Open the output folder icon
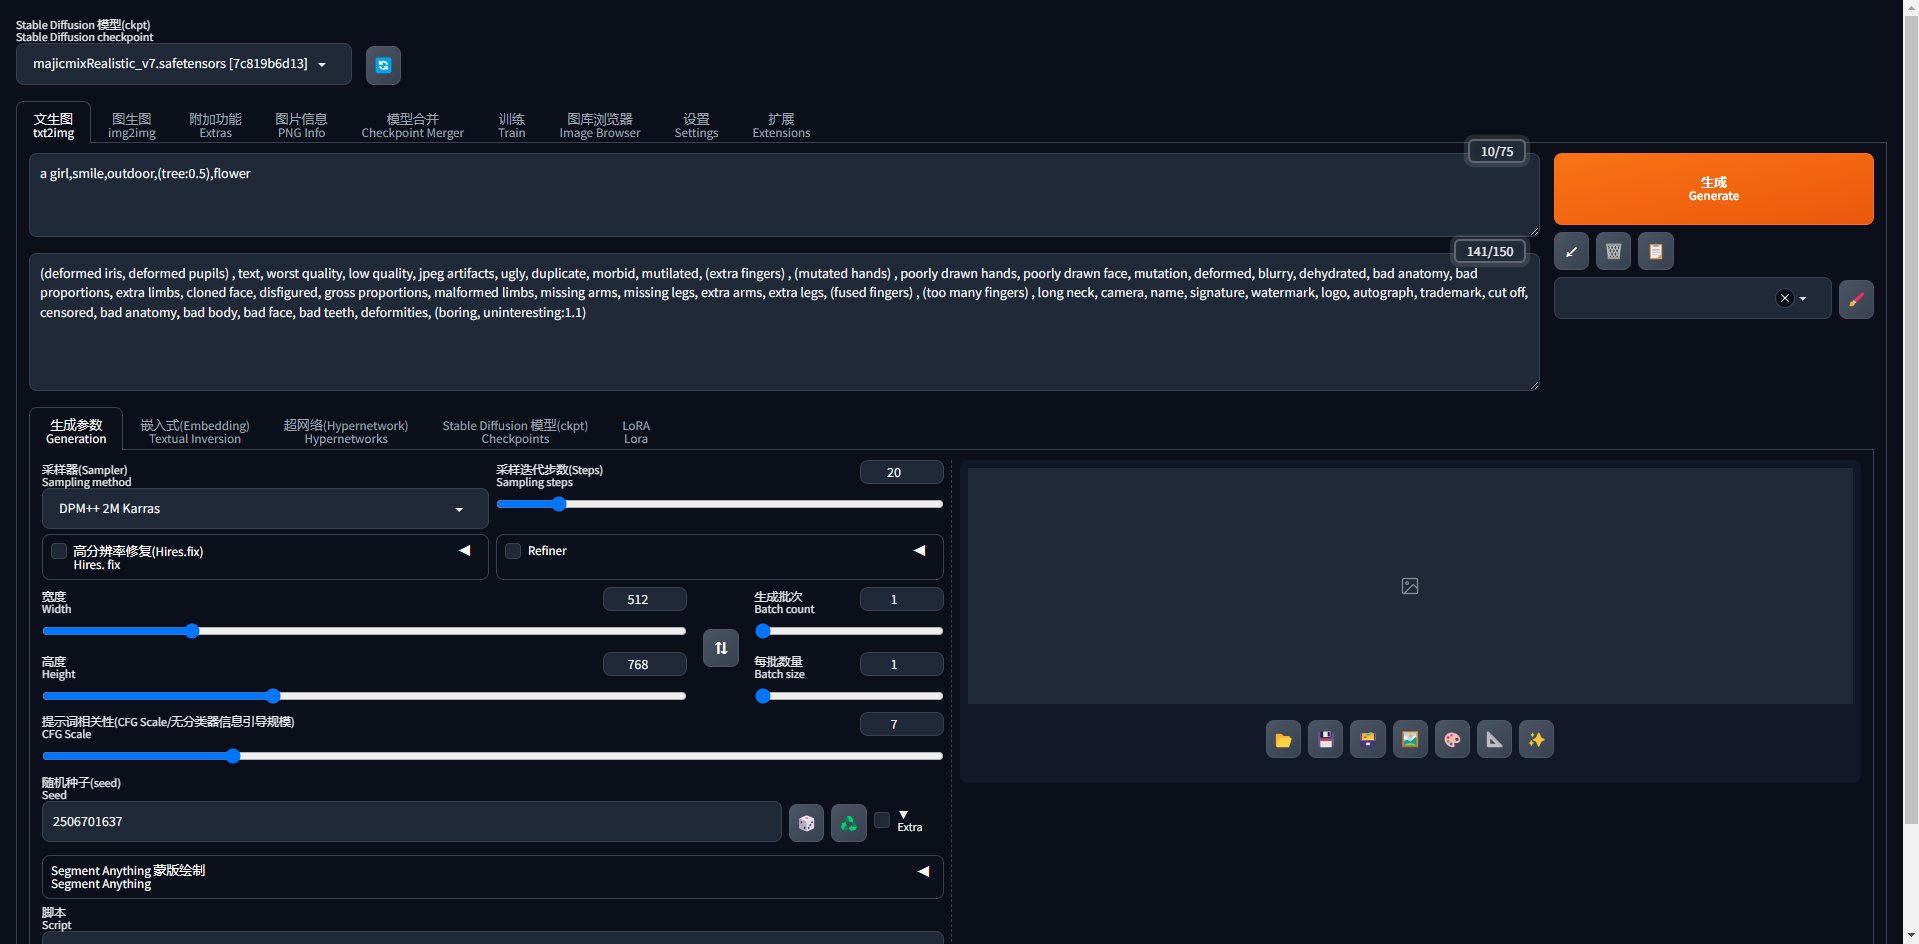 [1283, 740]
